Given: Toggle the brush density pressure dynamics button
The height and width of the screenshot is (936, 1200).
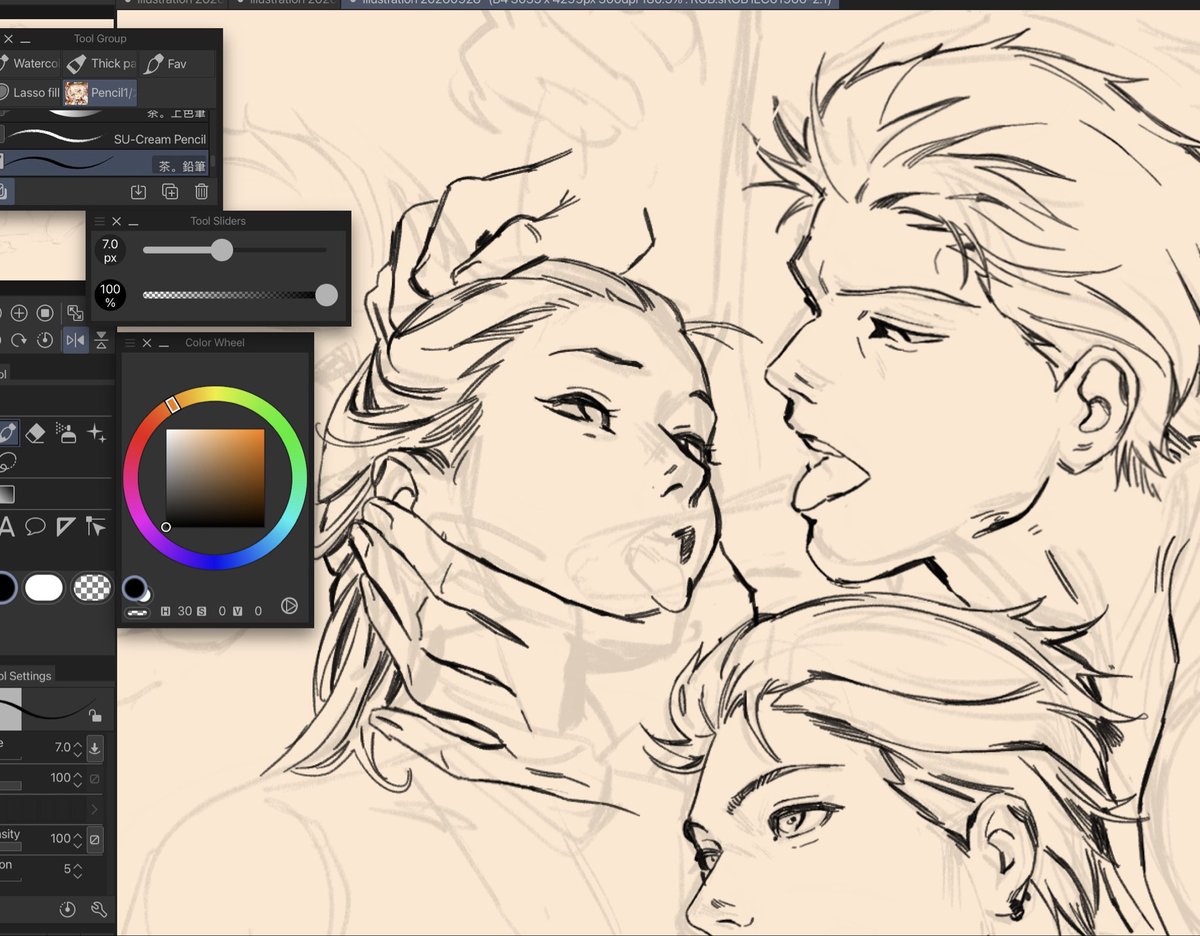Looking at the screenshot, I should pos(94,839).
